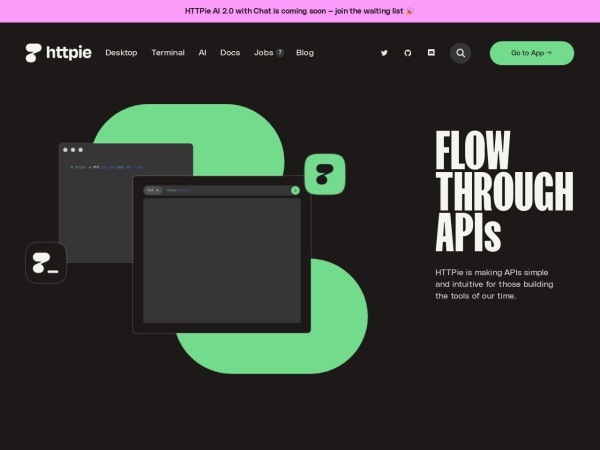
Task: Click the HTTPie AI 2.0 waiting list banner
Action: 300,11
